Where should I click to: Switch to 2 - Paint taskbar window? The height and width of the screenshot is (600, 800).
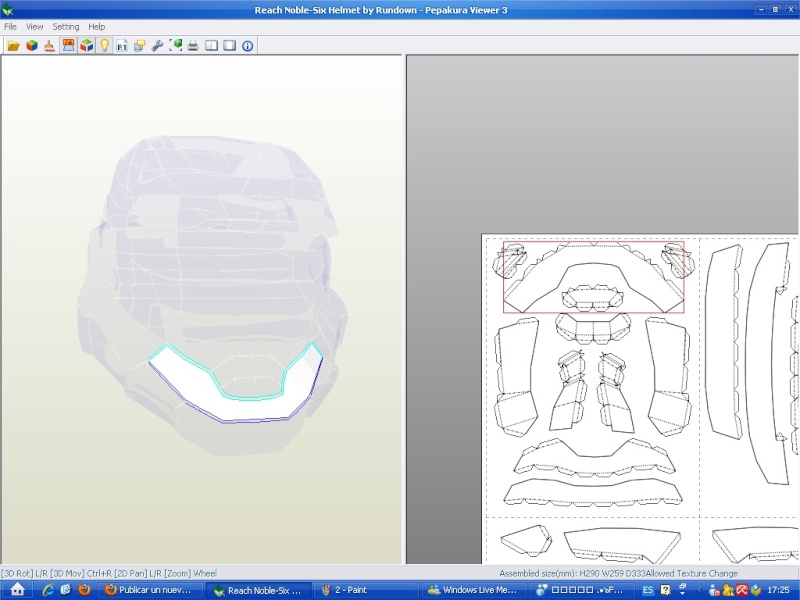pos(366,590)
